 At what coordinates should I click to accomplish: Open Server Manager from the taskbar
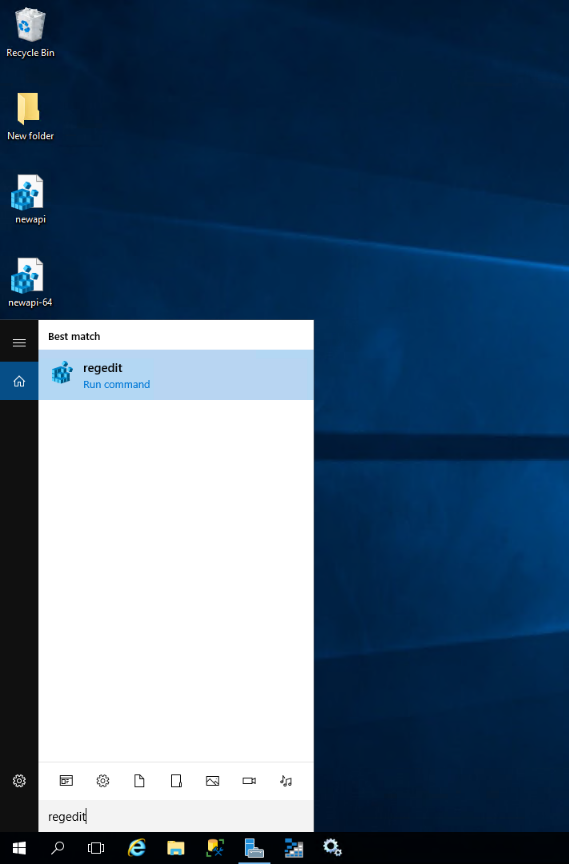click(254, 848)
